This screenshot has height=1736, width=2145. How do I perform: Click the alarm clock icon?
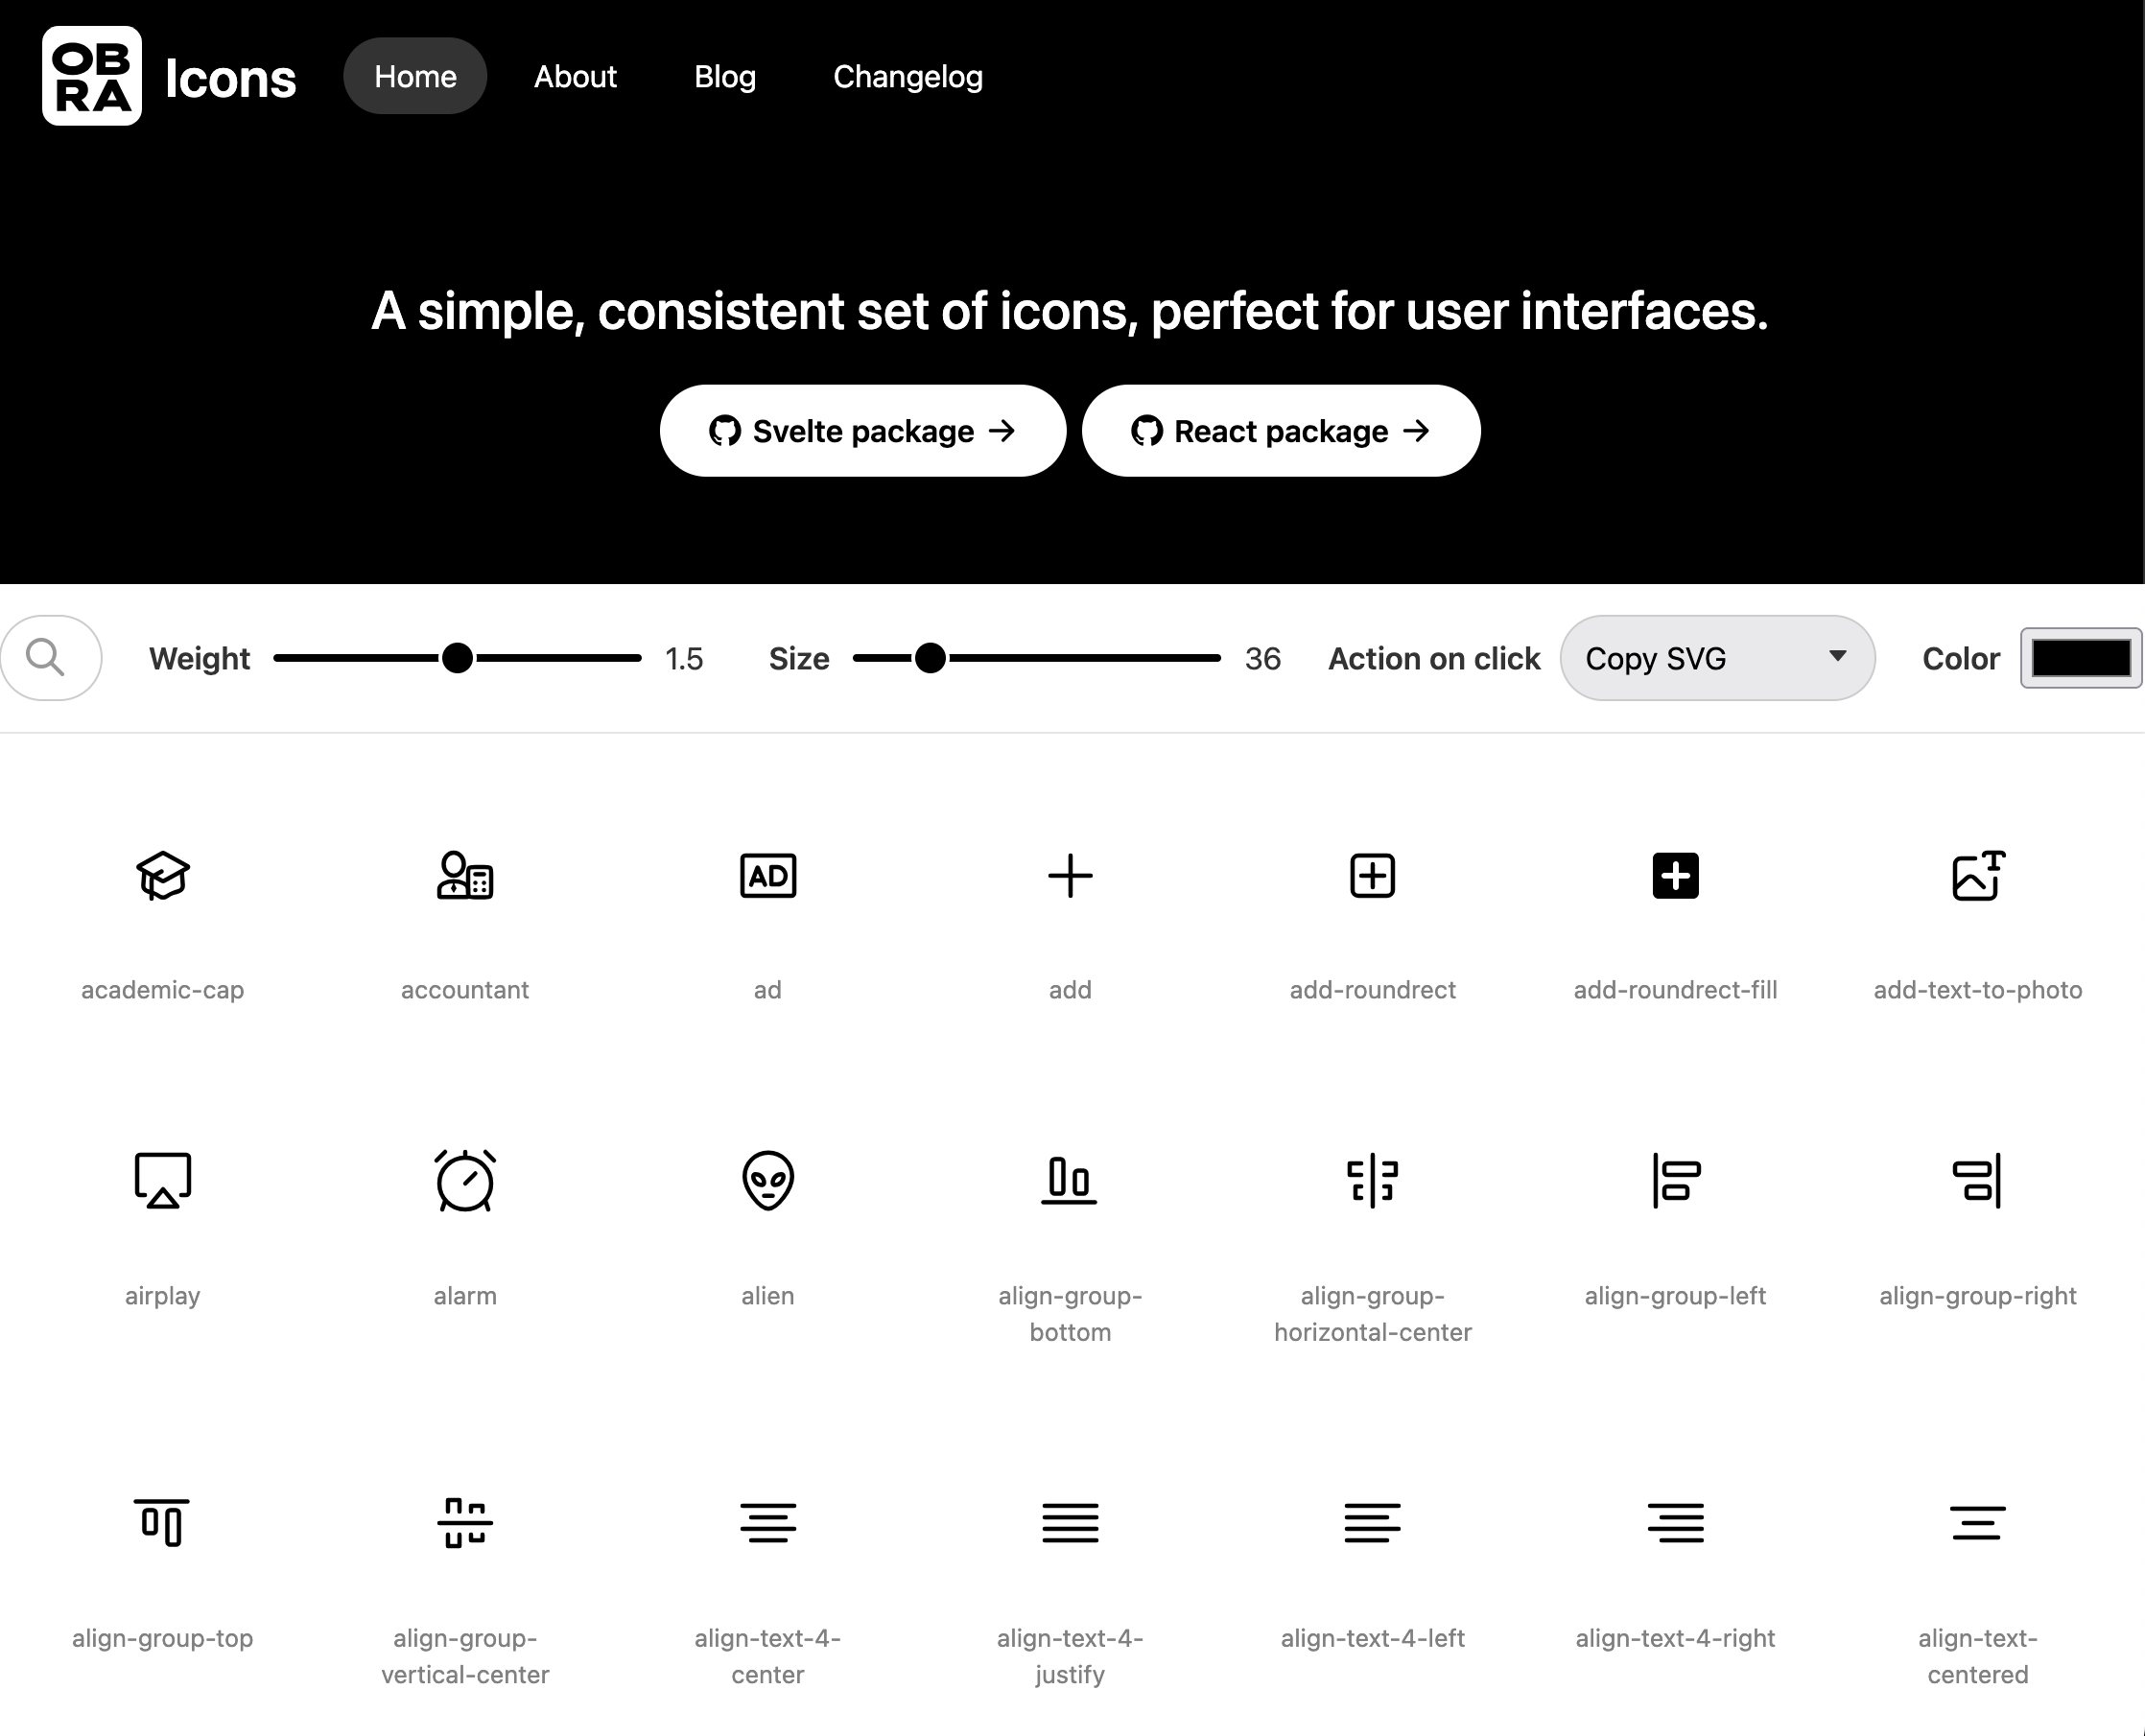[x=465, y=1180]
